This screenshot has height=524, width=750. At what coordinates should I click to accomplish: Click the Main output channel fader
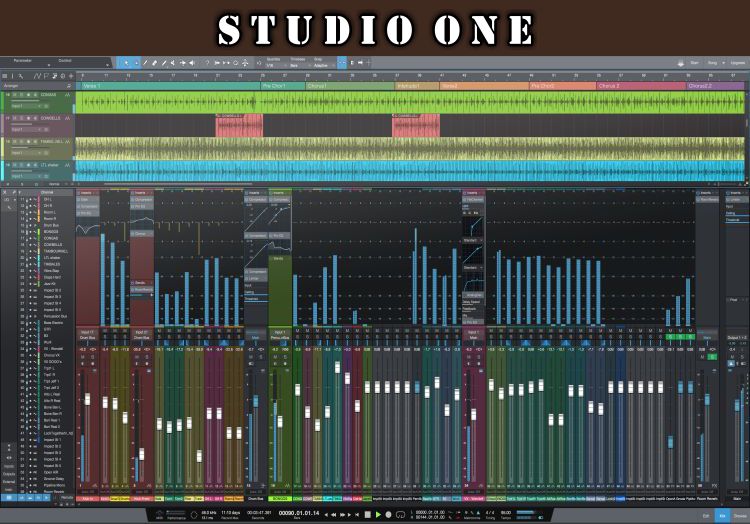(737, 406)
